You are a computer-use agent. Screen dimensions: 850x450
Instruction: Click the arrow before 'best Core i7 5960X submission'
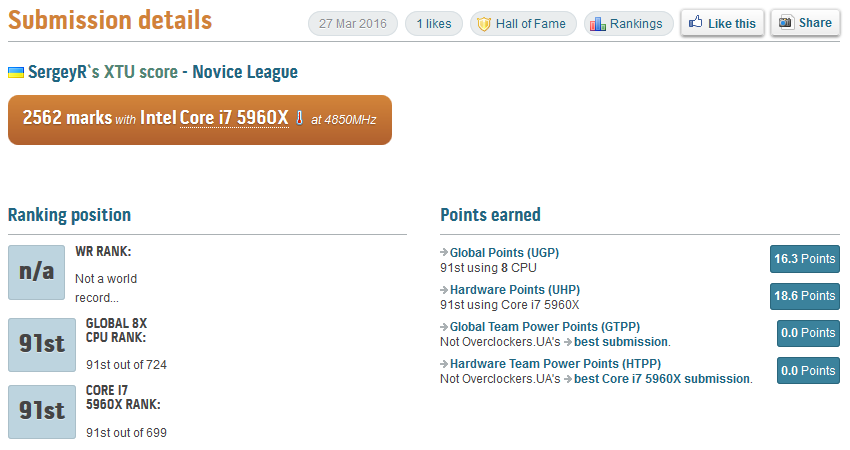coord(568,378)
